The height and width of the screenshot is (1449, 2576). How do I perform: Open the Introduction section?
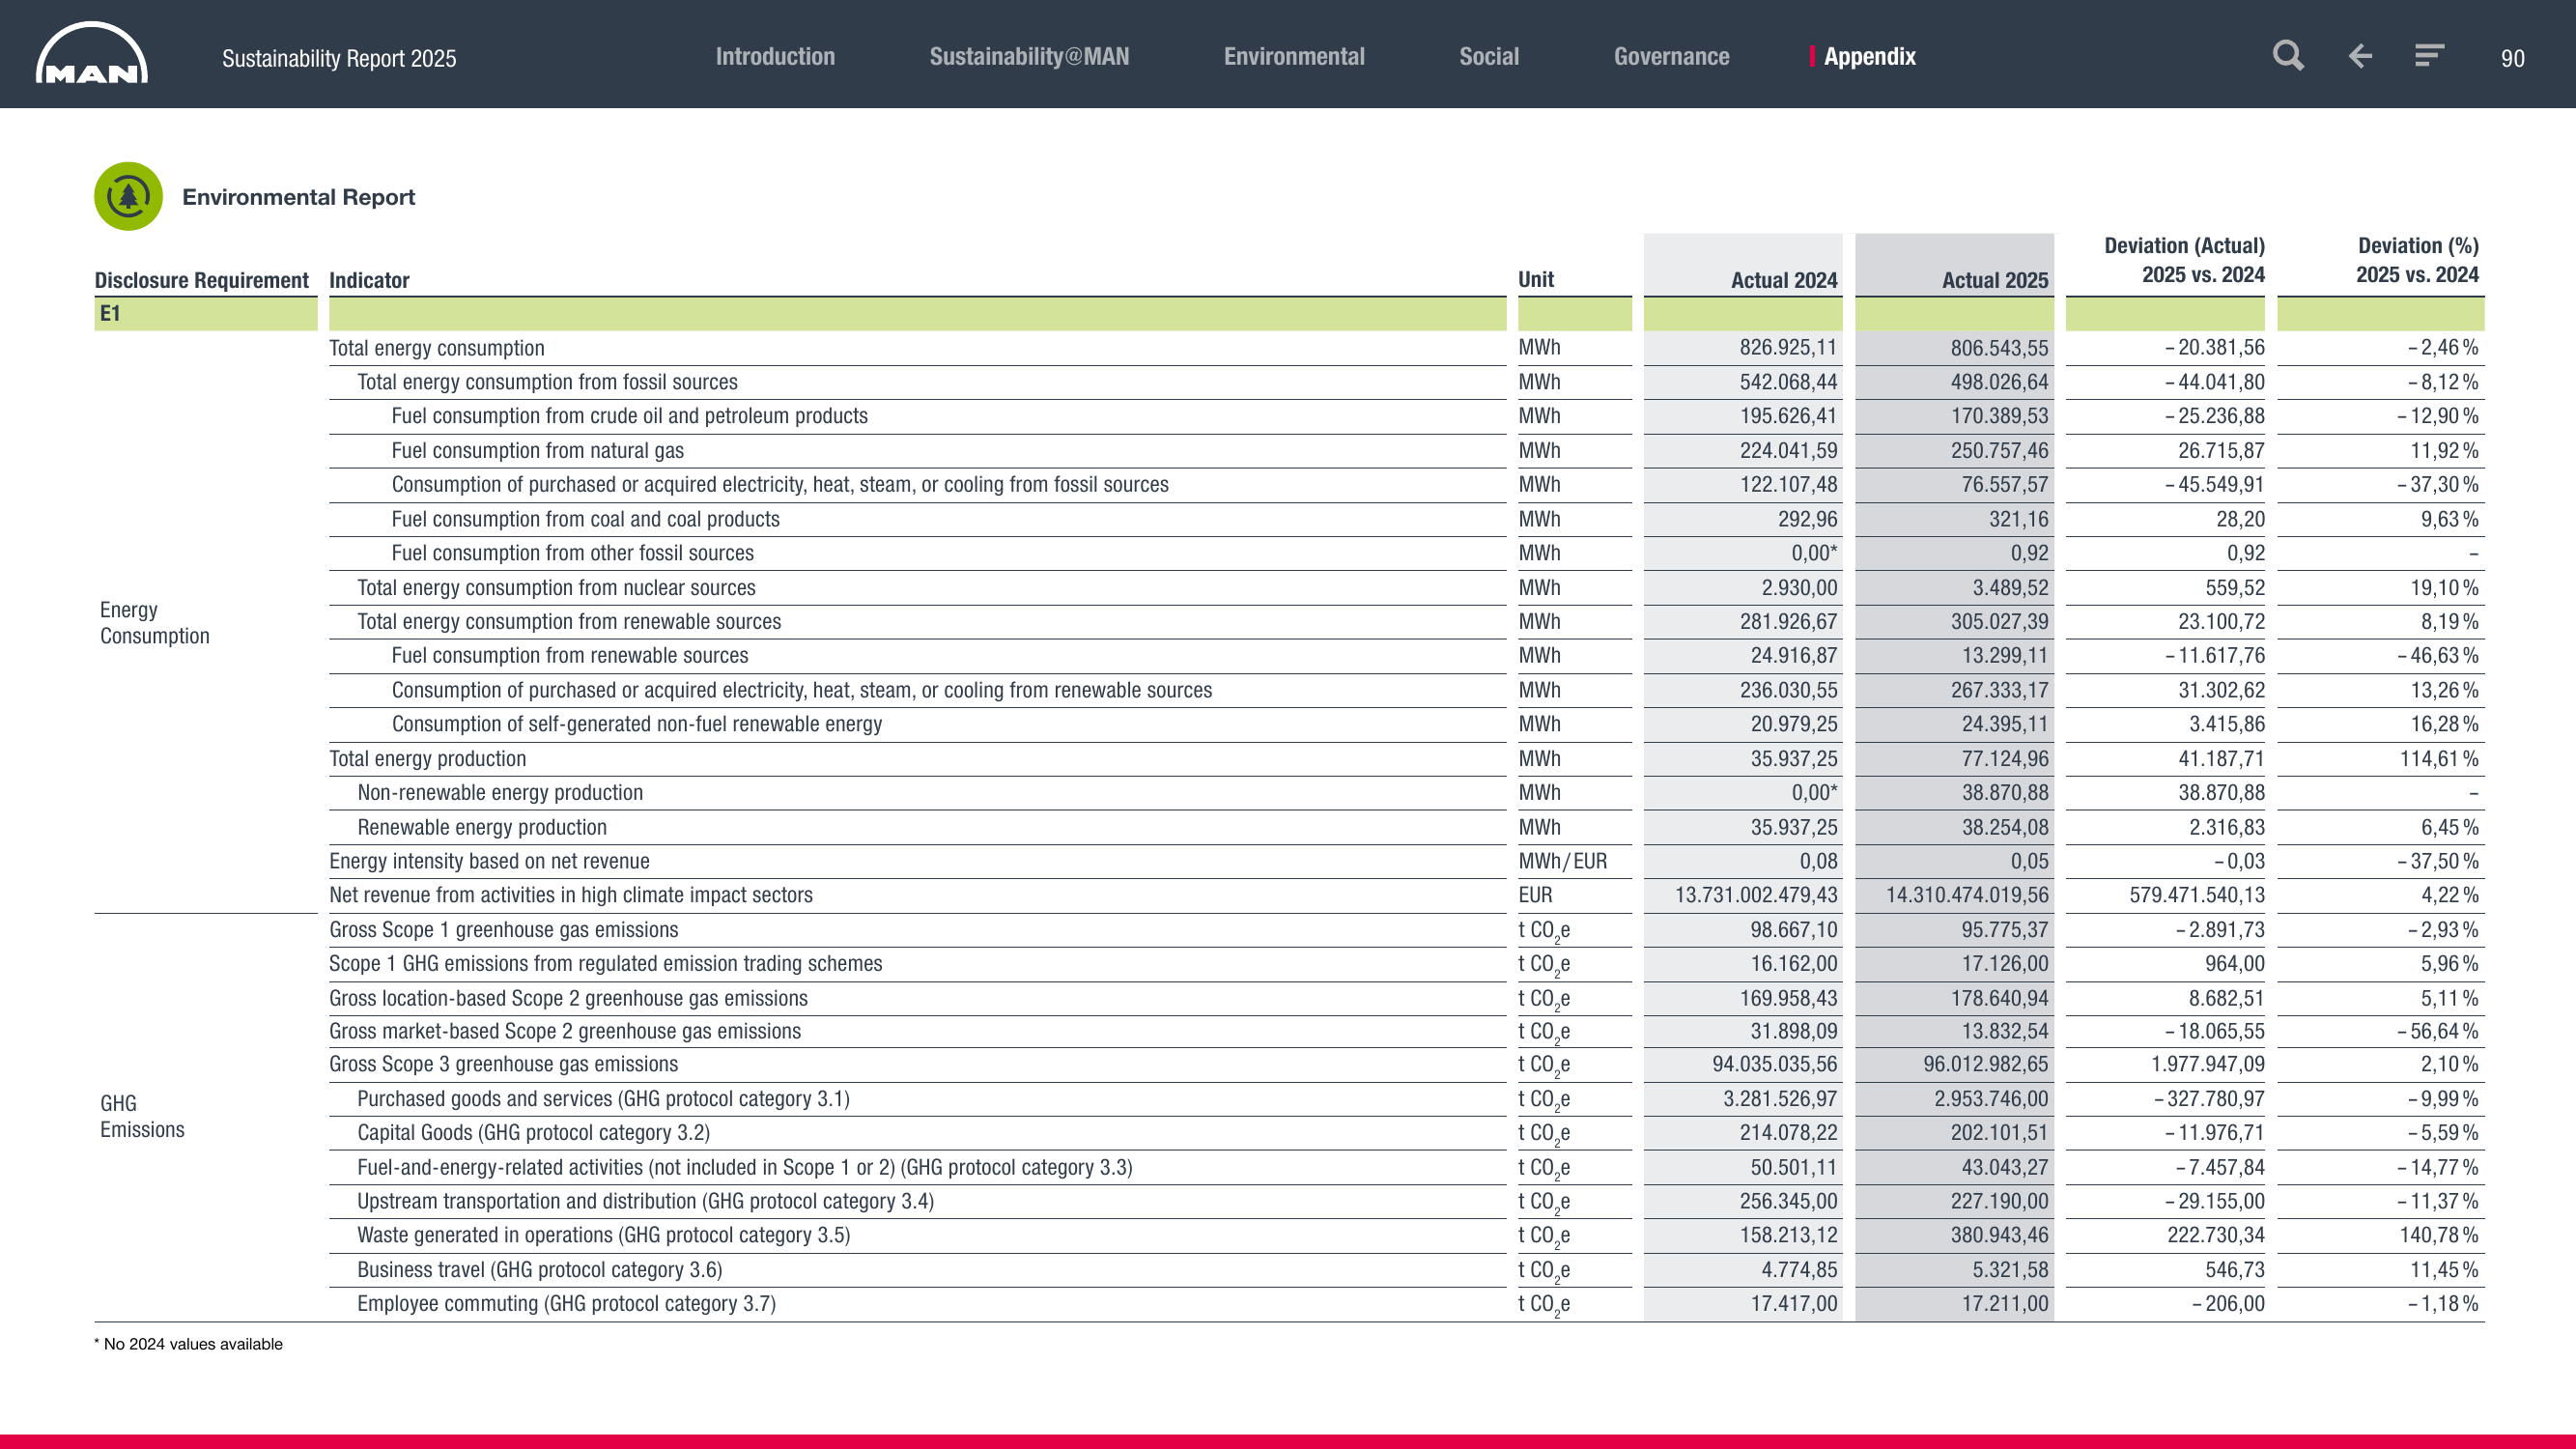click(775, 57)
